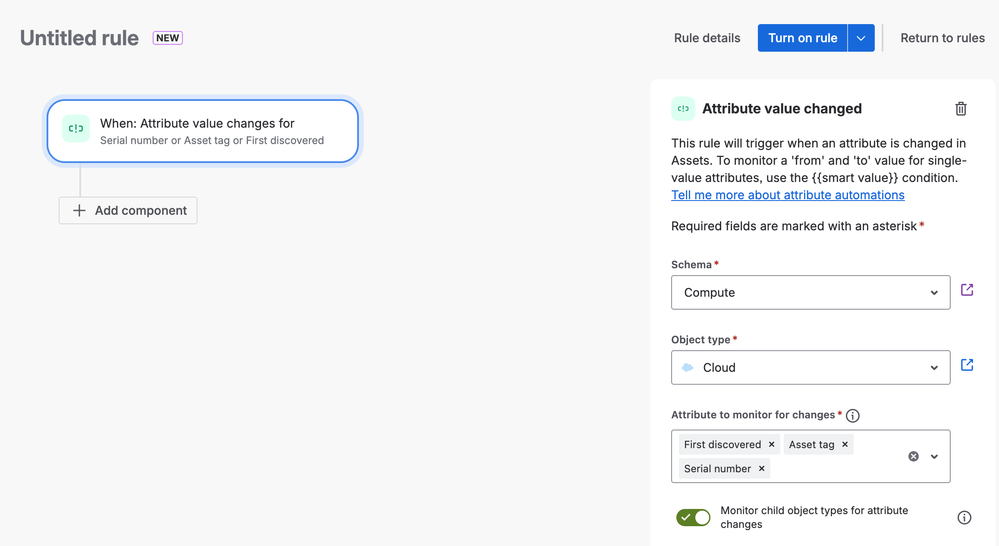Delete the Attribute value changed trigger via trash icon

961,109
